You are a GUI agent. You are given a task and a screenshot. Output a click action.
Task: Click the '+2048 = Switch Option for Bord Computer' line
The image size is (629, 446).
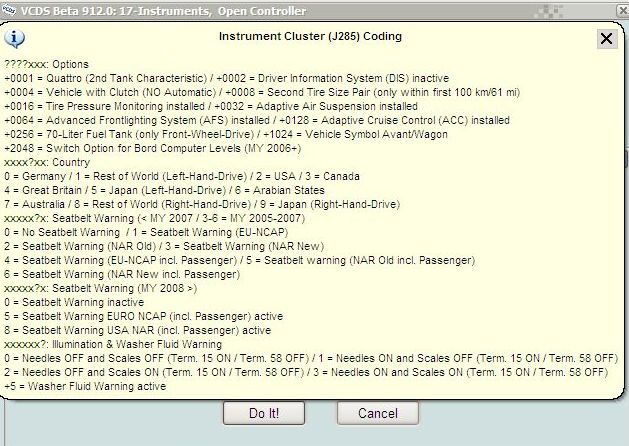(152, 148)
